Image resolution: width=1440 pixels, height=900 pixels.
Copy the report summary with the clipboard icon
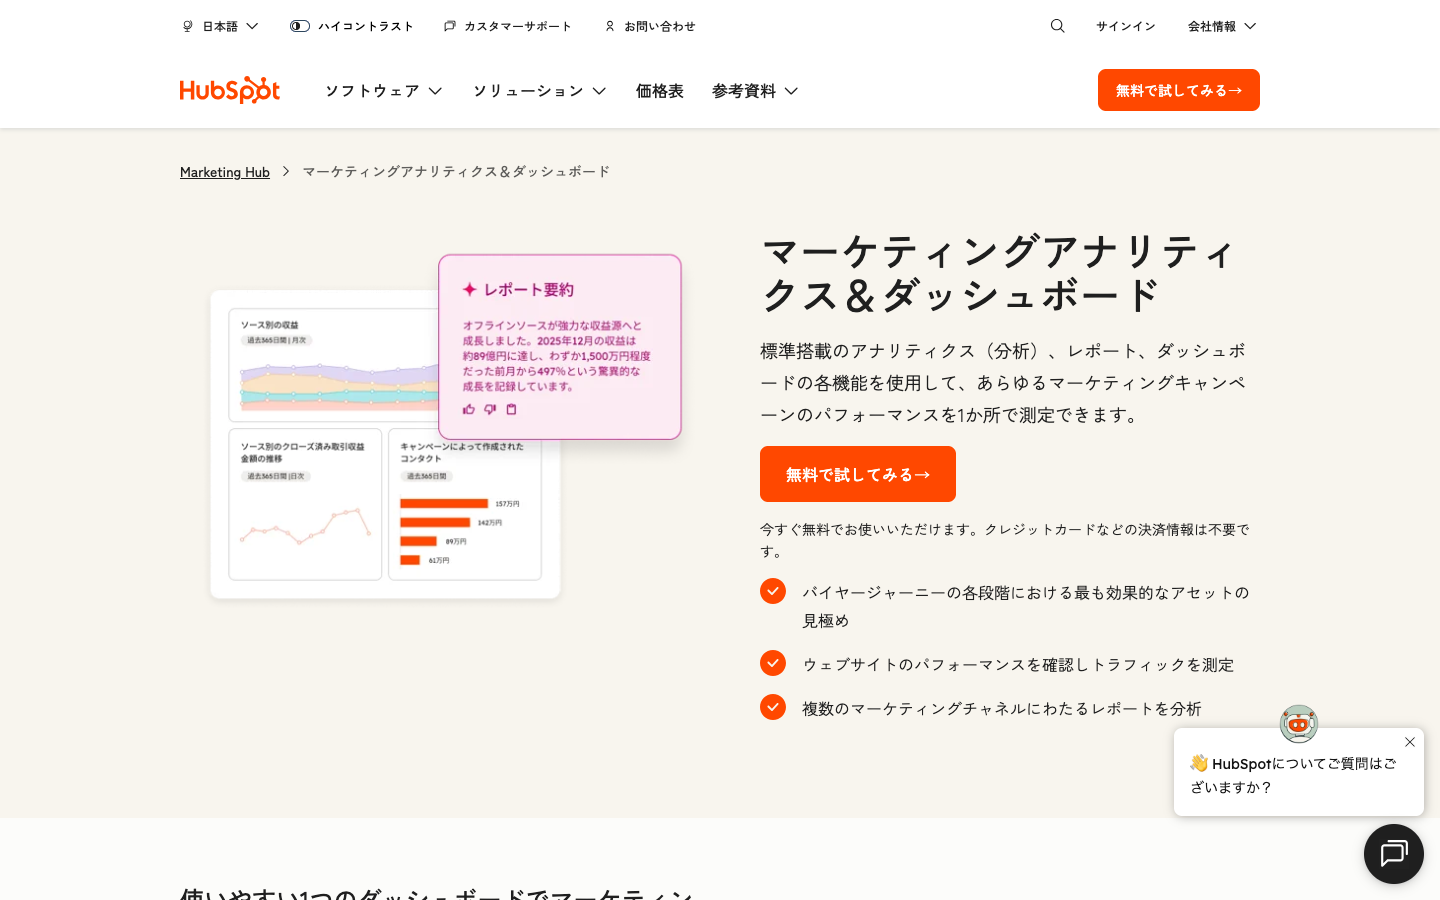point(511,409)
